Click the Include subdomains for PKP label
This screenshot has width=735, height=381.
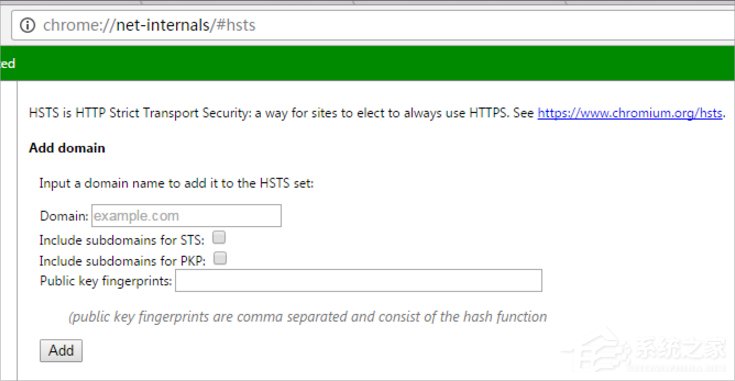(122, 261)
